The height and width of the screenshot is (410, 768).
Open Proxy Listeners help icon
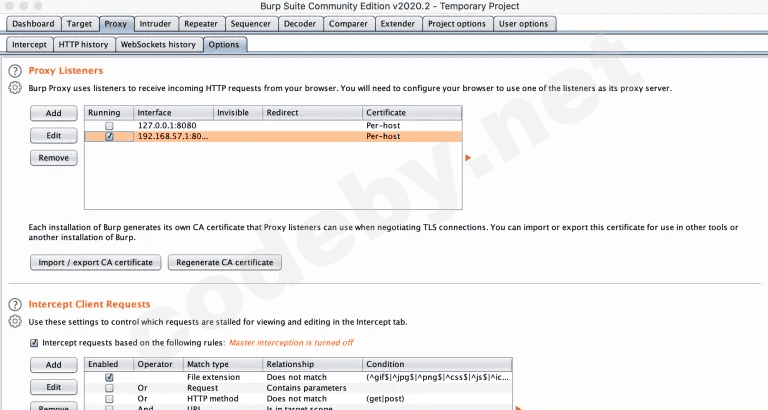[x=15, y=71]
